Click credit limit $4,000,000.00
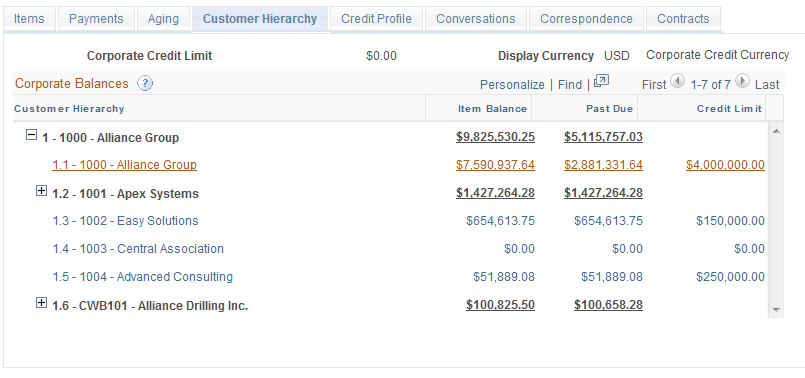 725,165
